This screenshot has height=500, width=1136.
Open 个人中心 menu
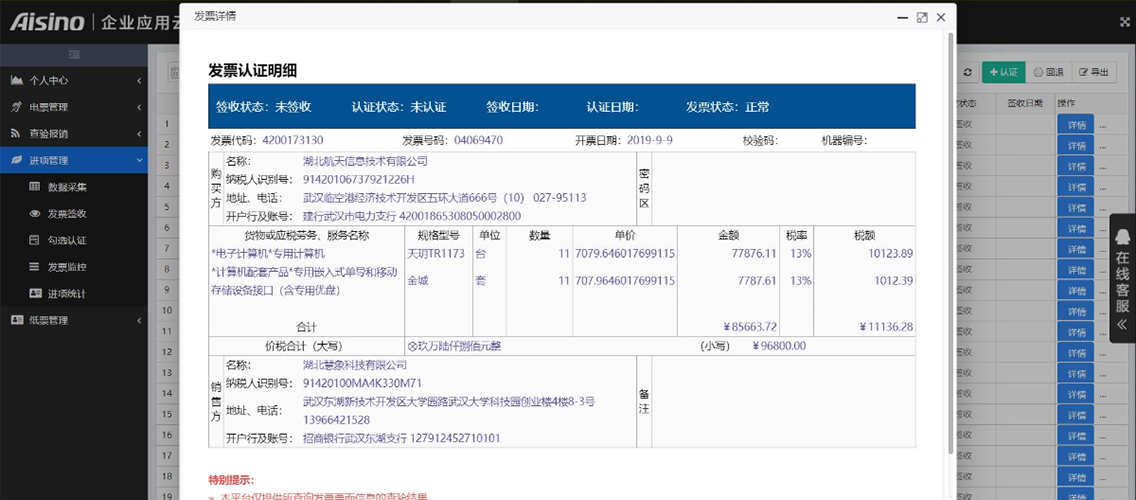pyautogui.click(x=74, y=80)
